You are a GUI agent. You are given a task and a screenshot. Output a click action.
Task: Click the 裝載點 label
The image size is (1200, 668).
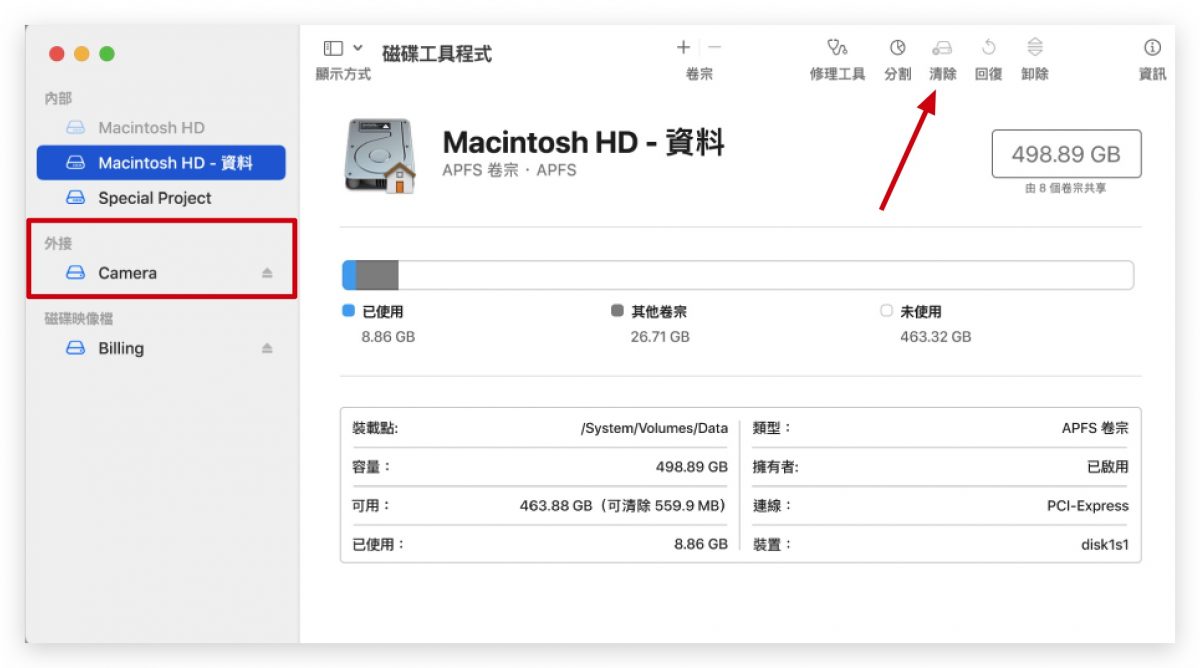pos(374,428)
